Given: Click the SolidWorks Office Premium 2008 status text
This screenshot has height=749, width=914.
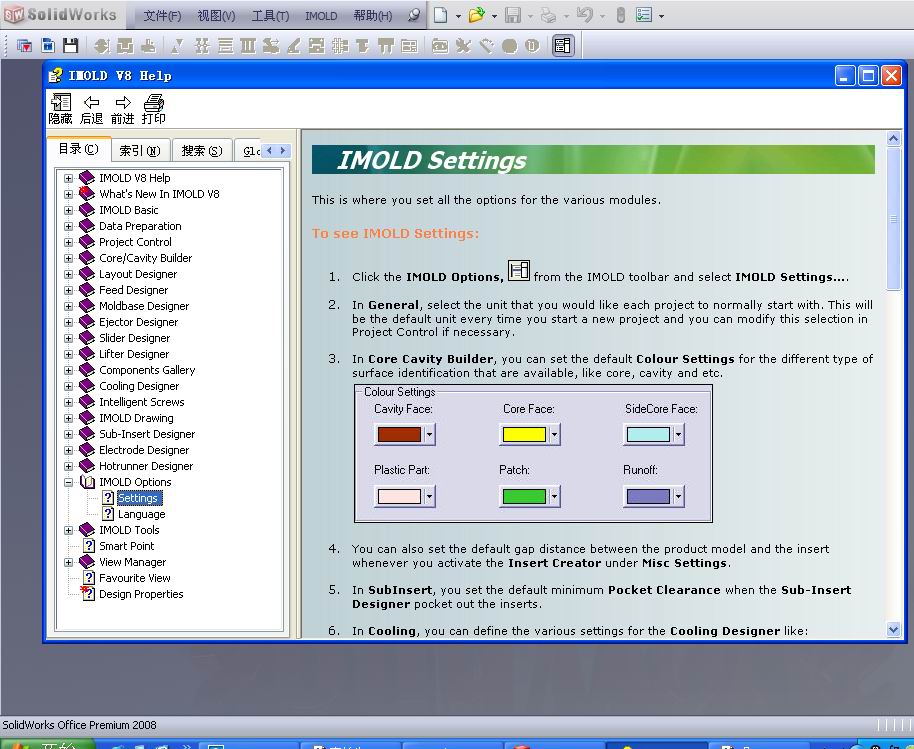Looking at the screenshot, I should coord(79,725).
